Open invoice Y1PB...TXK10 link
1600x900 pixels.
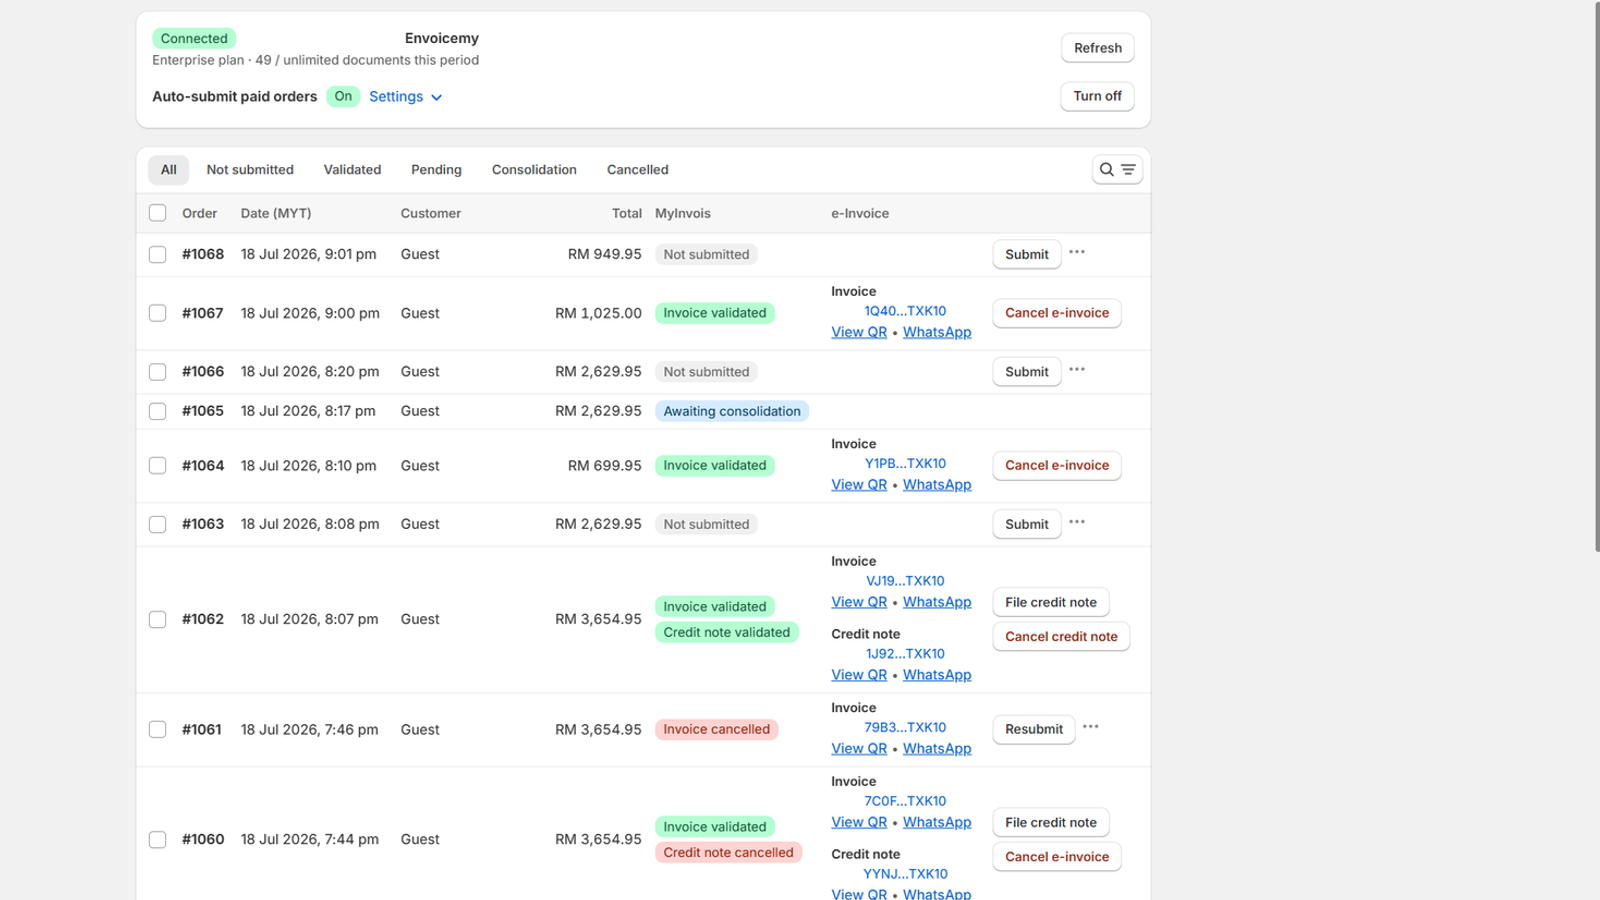click(905, 463)
